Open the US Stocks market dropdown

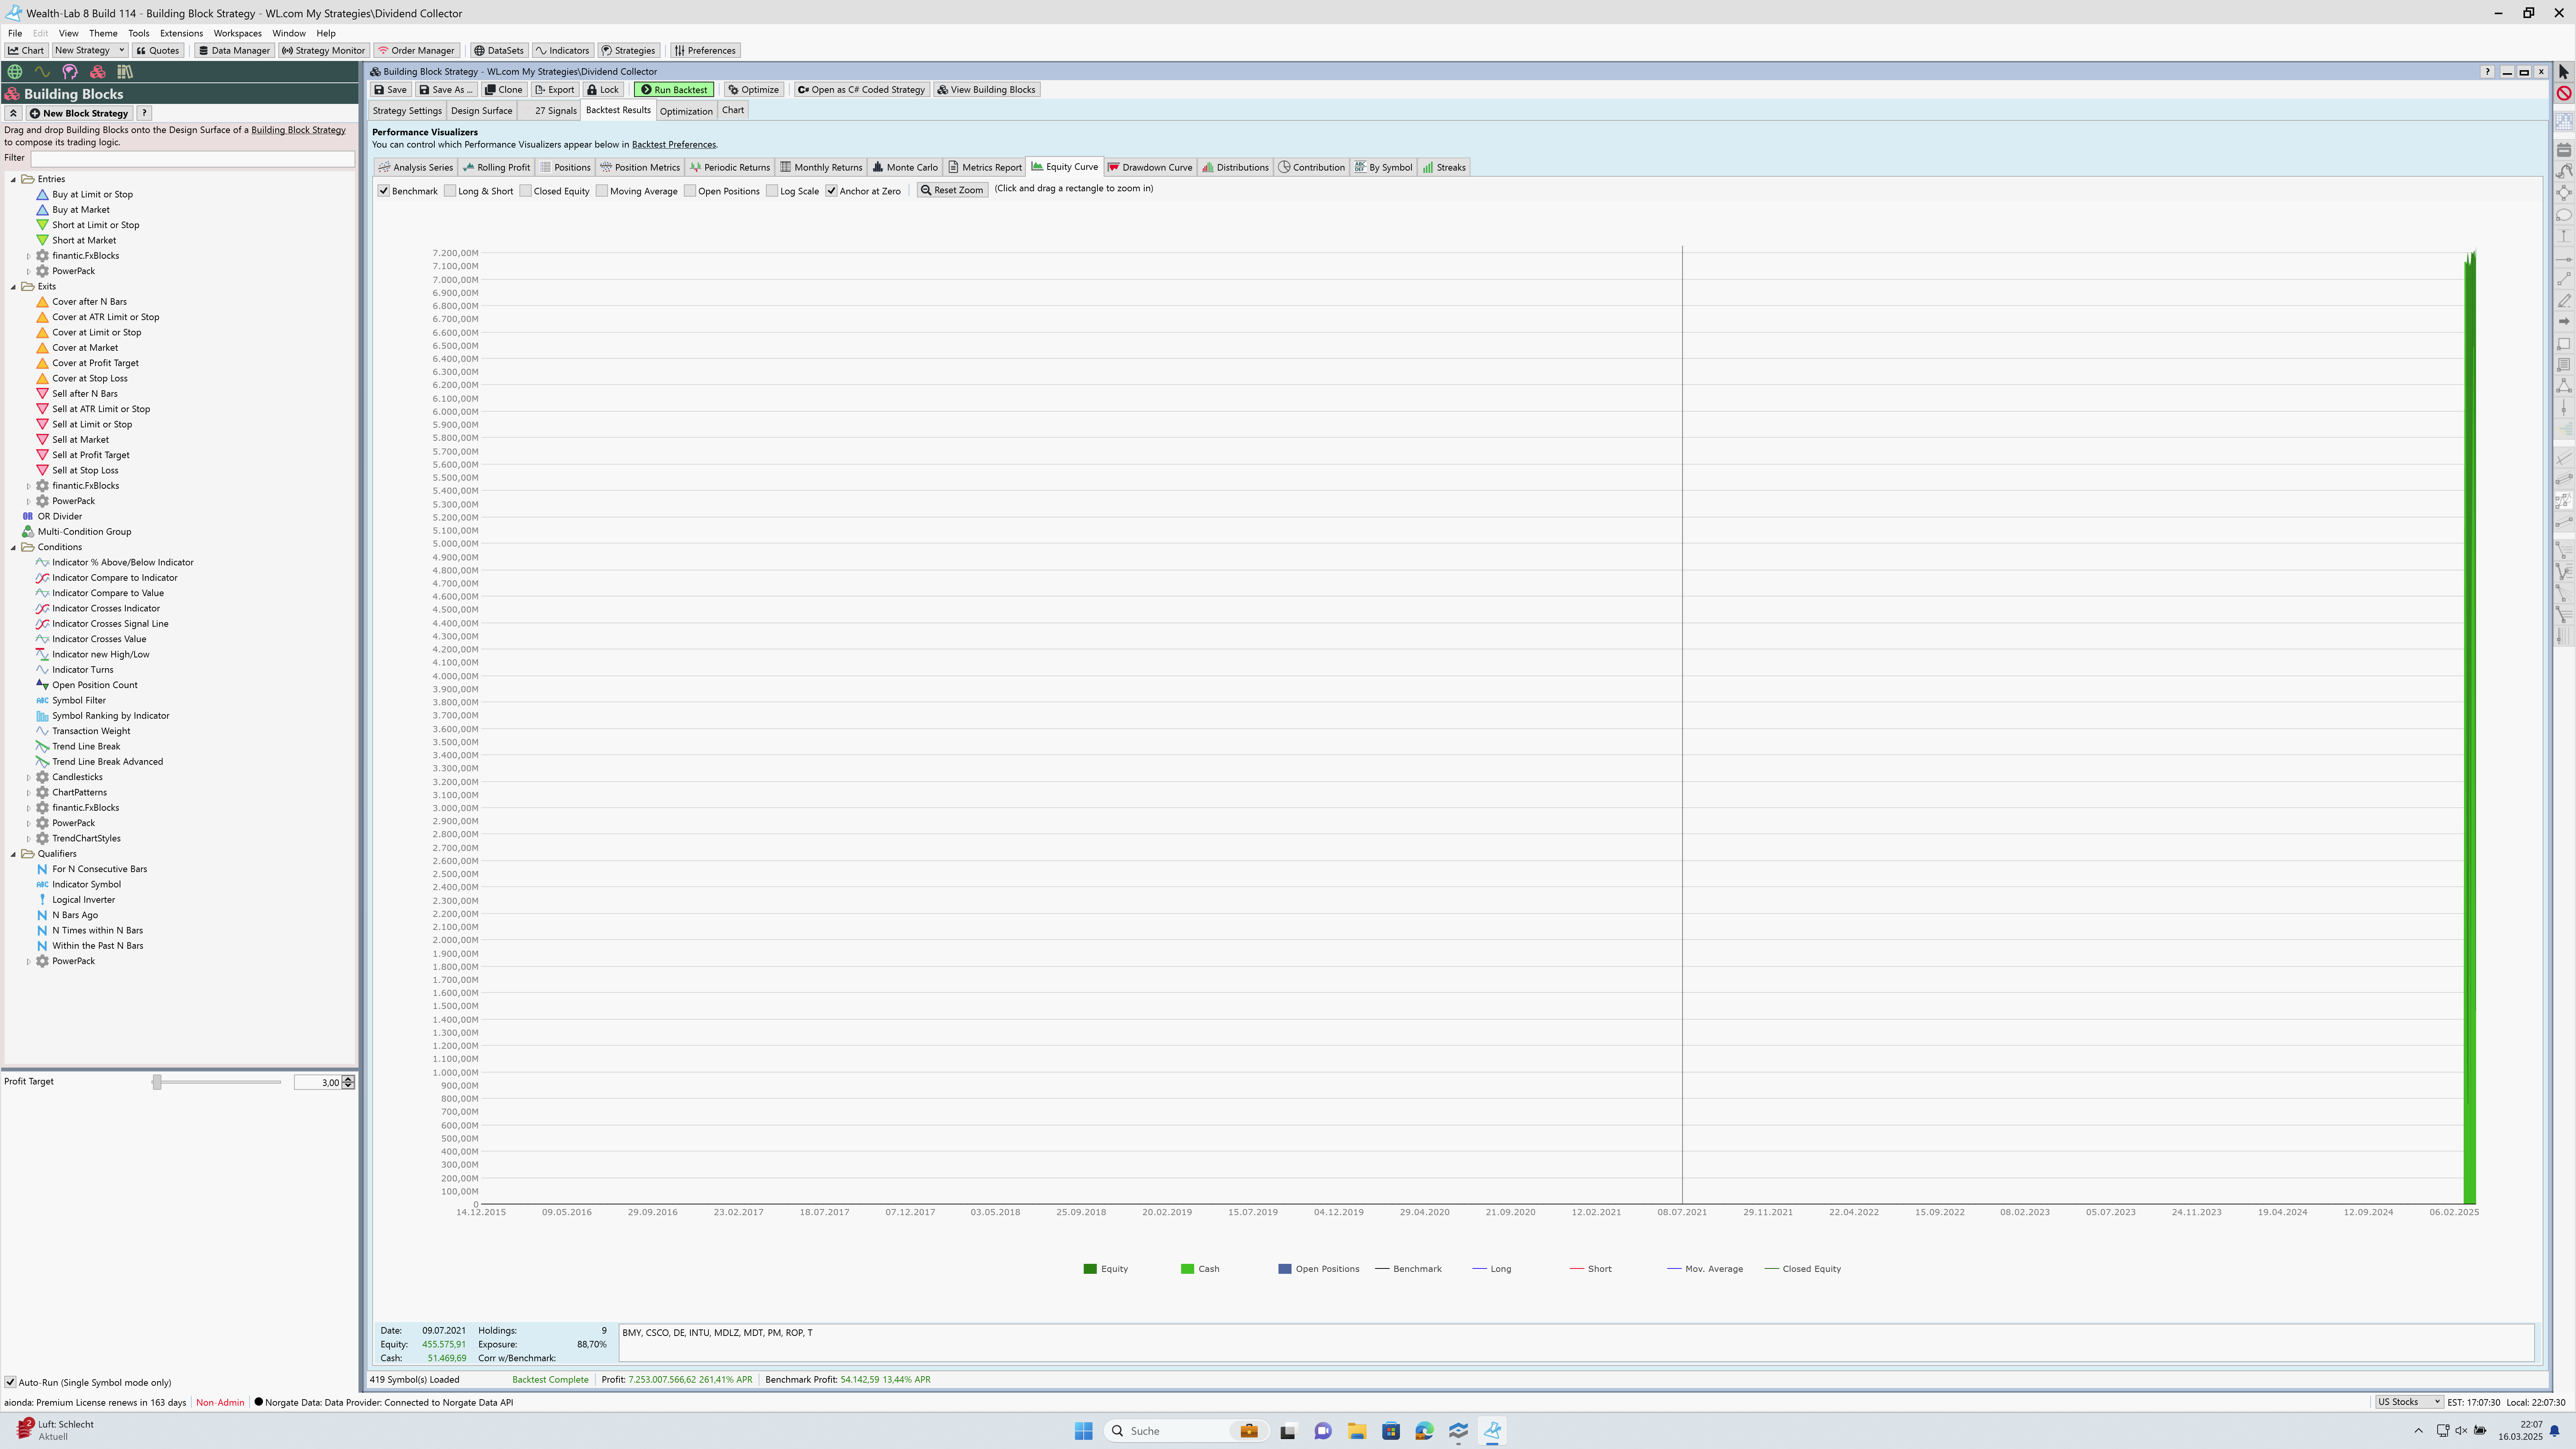pos(2409,1402)
